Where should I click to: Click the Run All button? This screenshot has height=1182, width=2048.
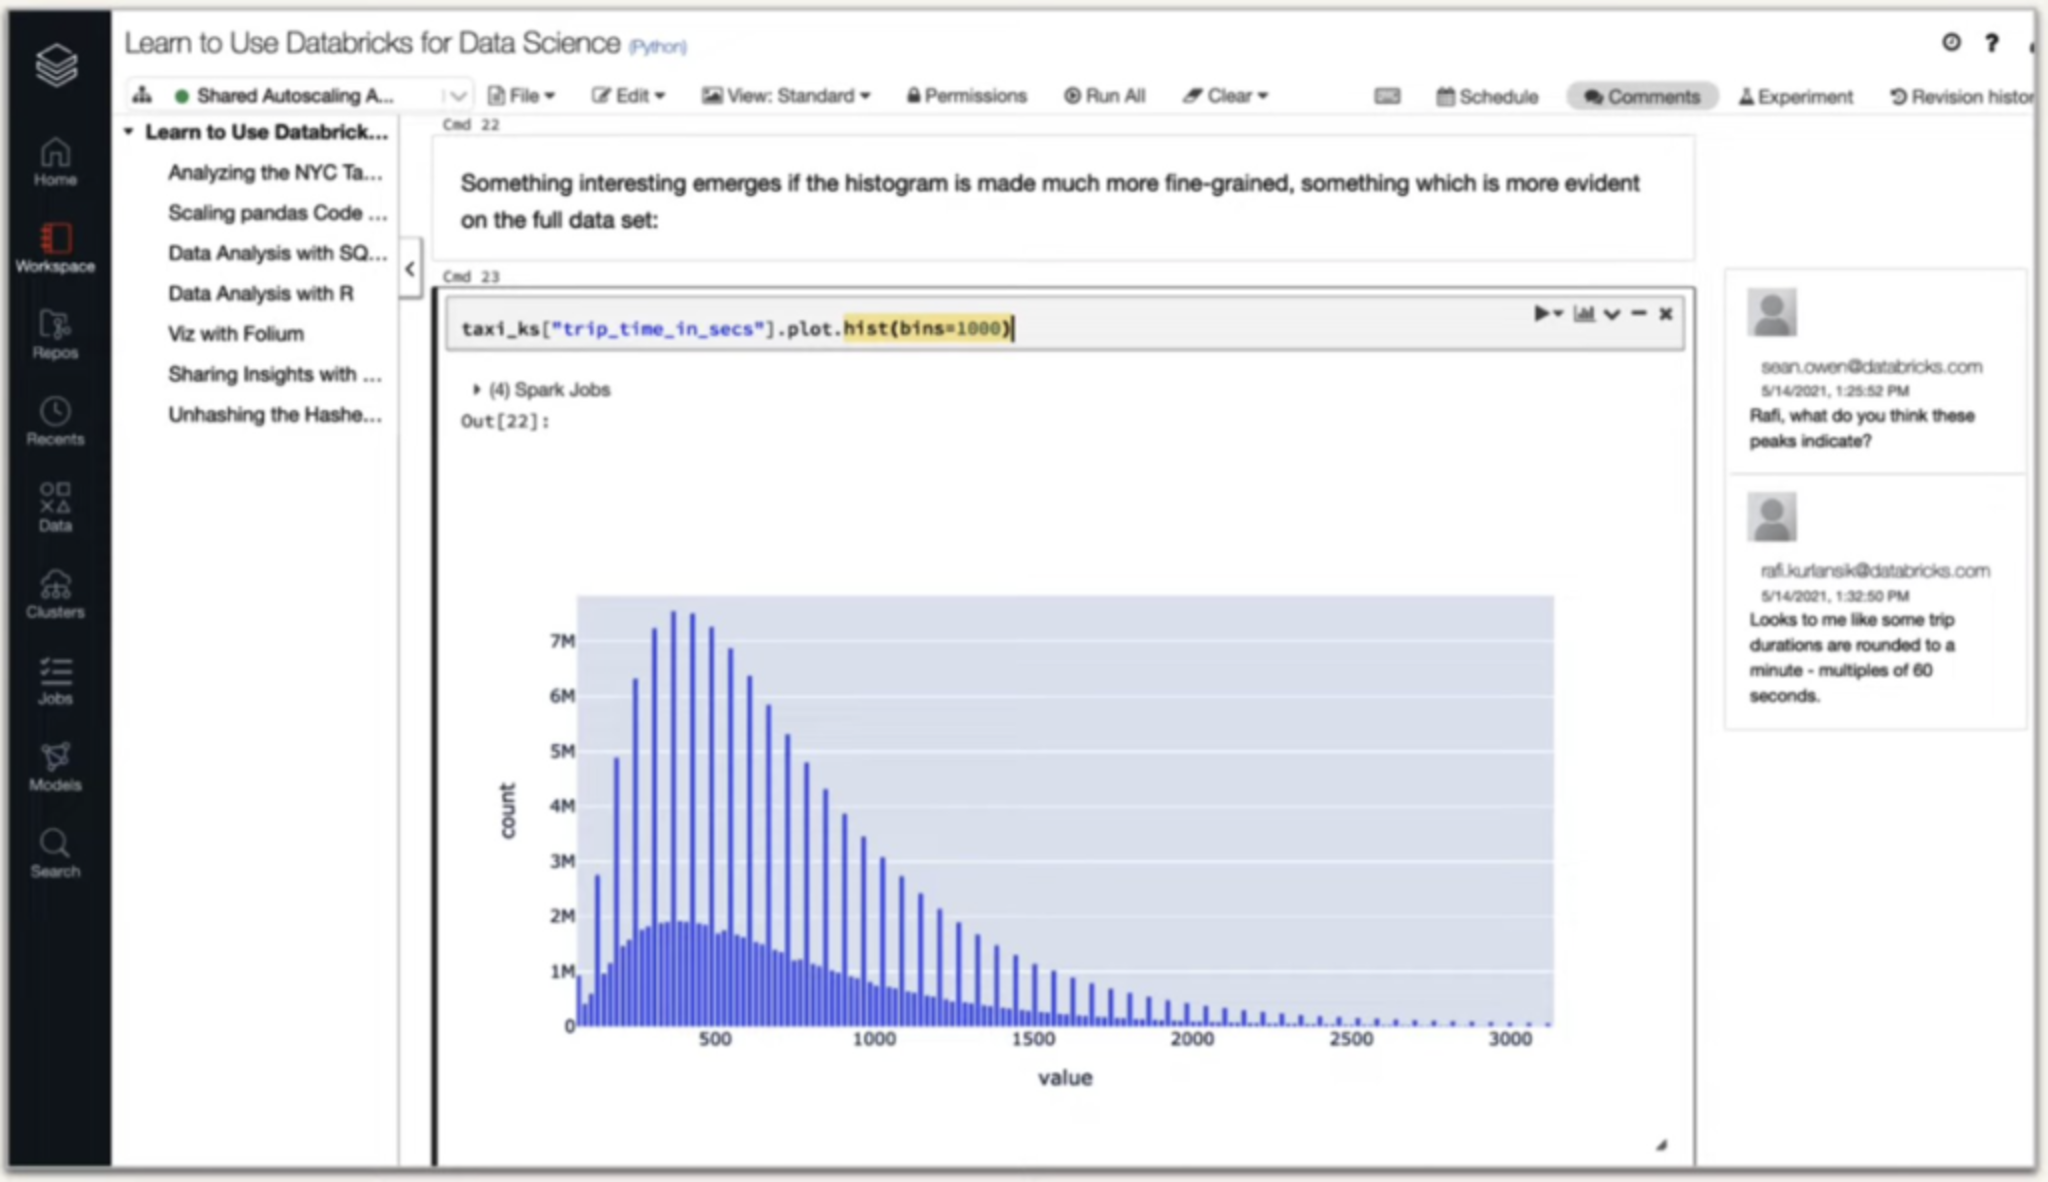click(1105, 96)
